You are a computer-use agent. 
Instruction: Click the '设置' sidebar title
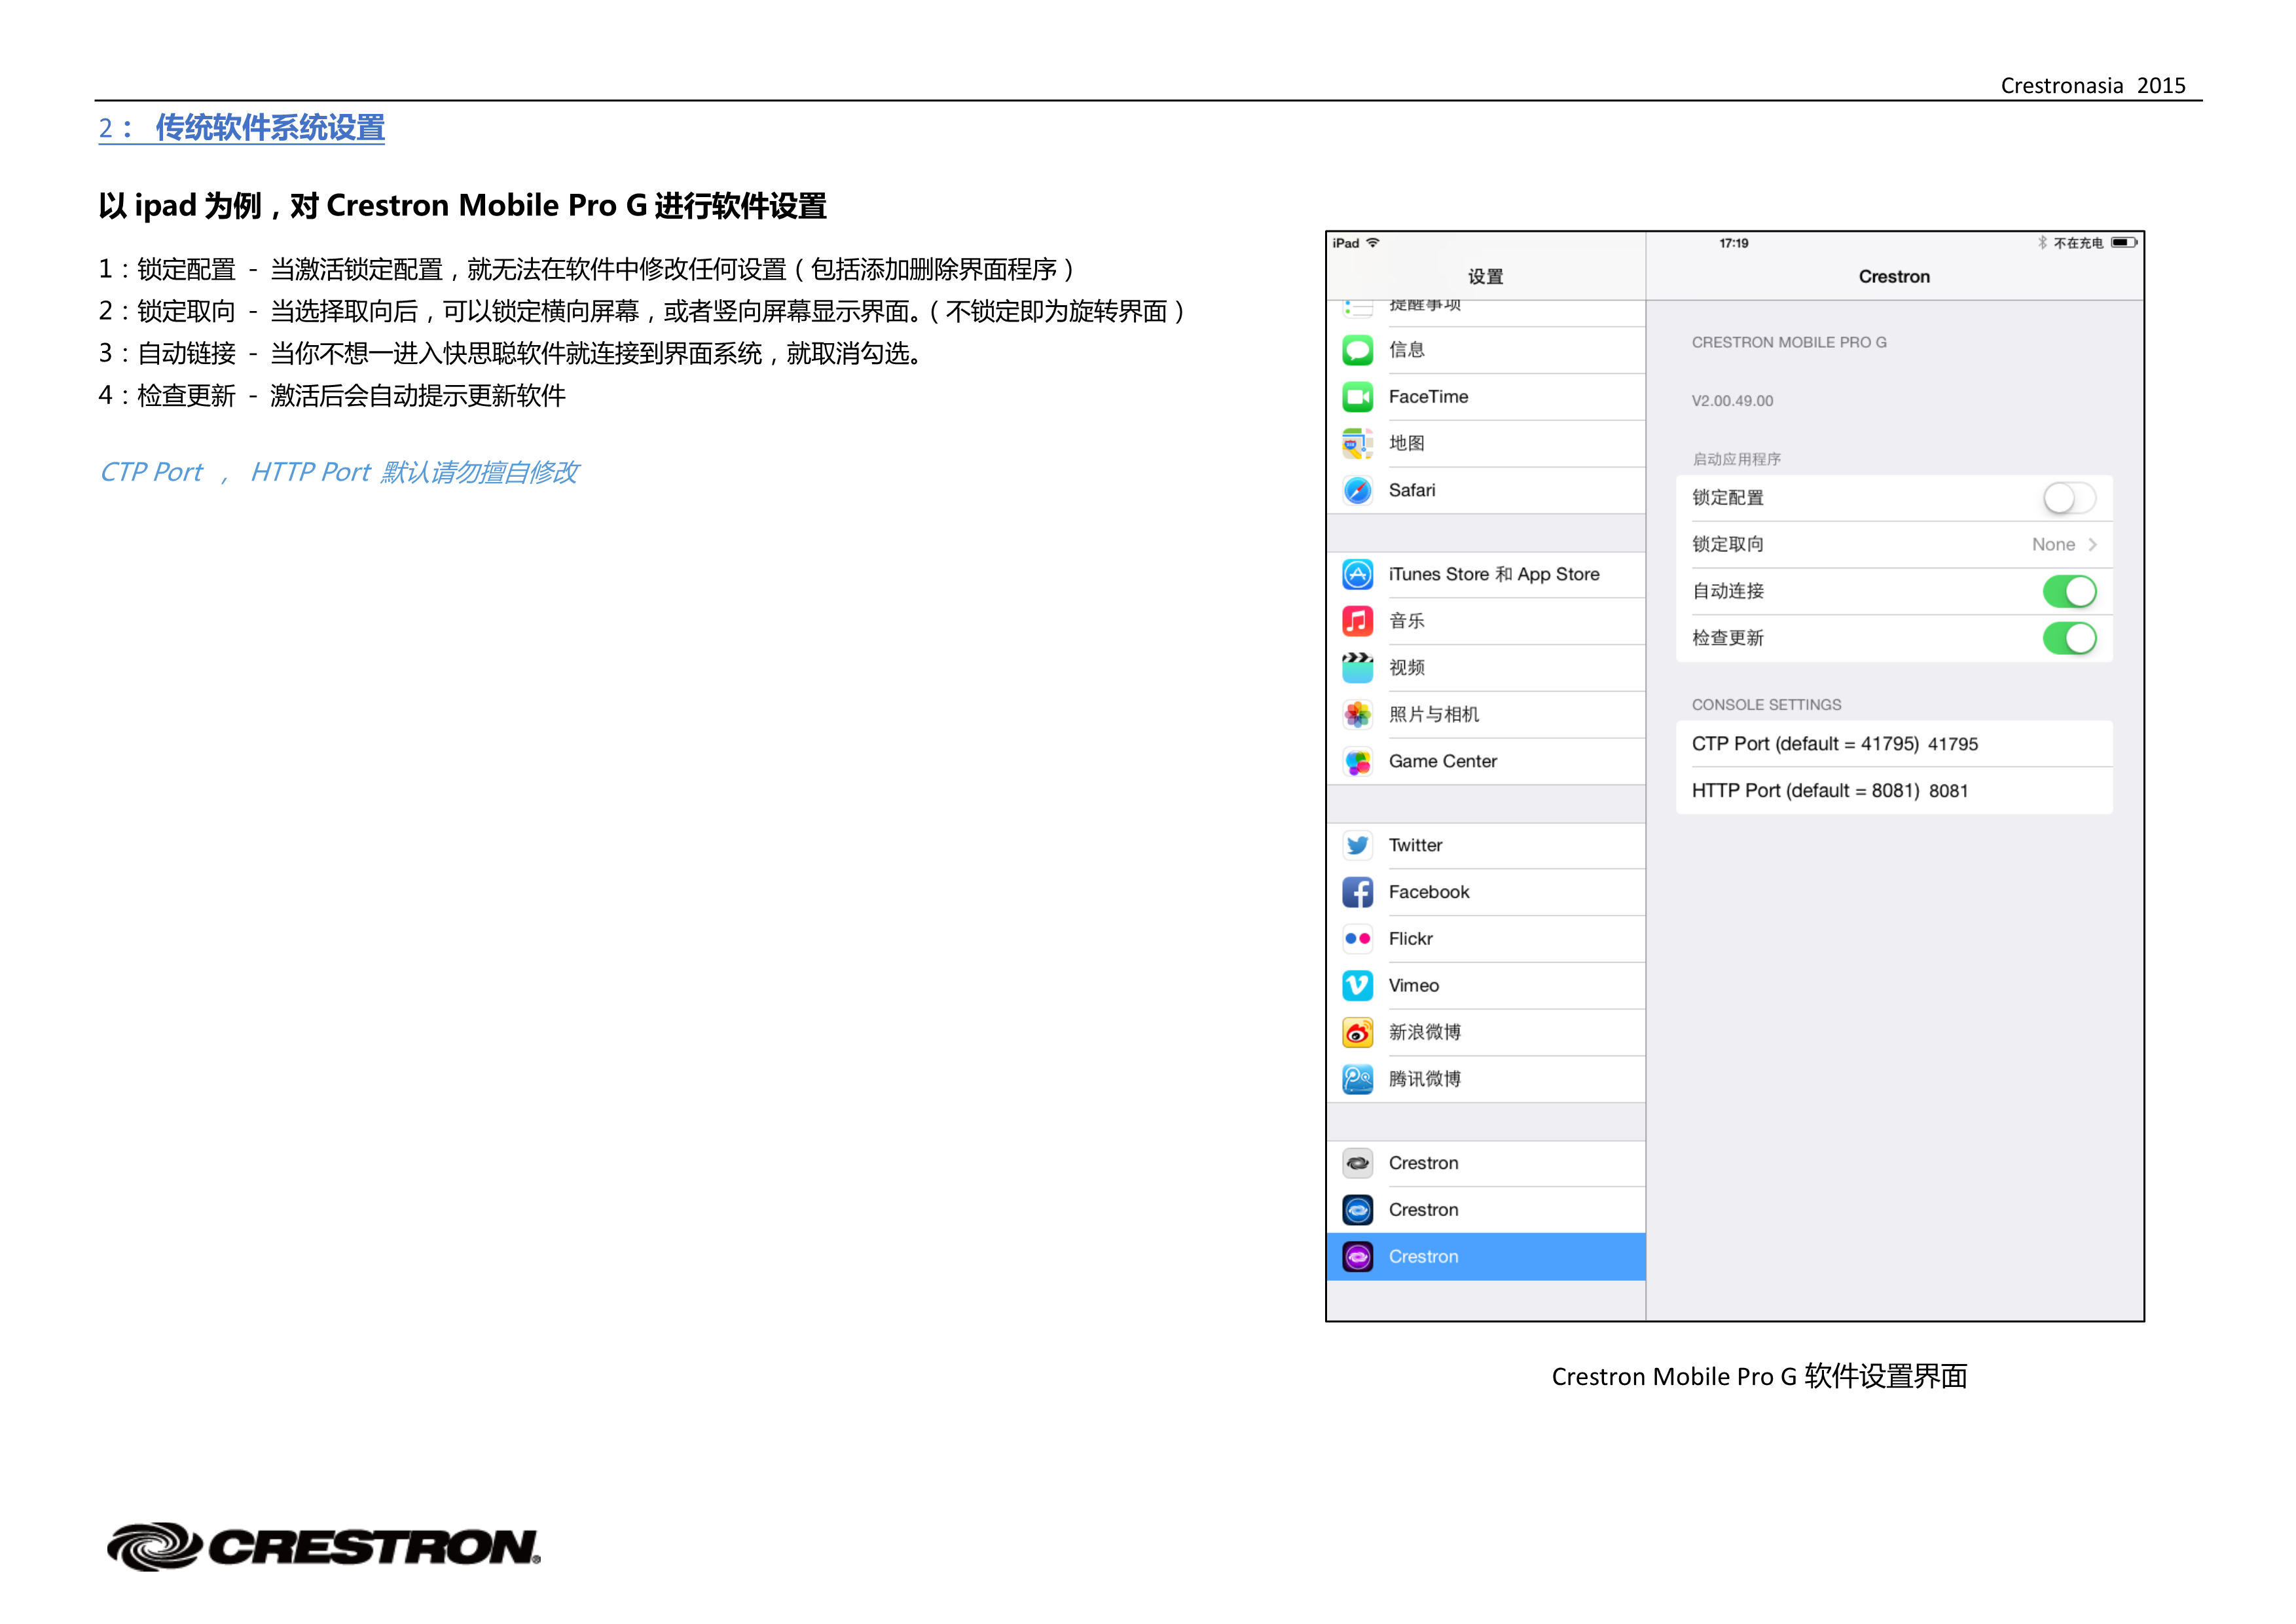click(x=1485, y=277)
